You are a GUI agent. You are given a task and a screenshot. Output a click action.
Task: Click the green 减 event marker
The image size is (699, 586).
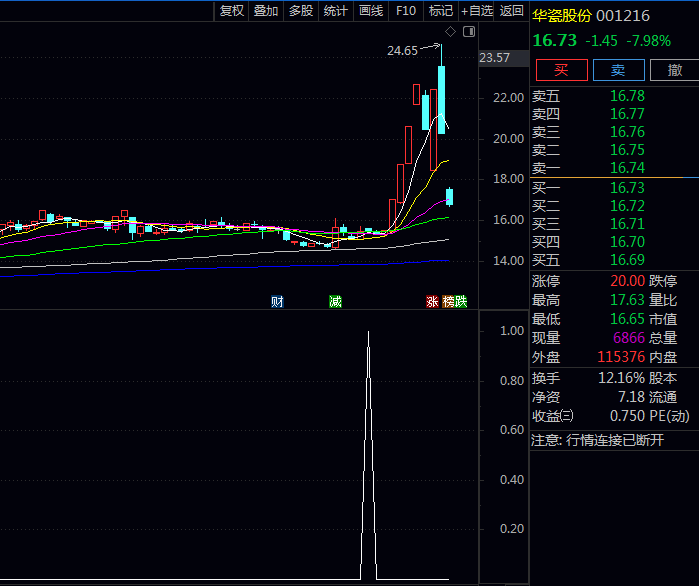[x=335, y=301]
